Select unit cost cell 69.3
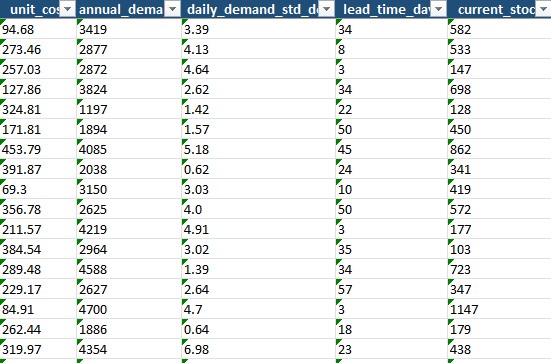551x363 pixels. pos(38,189)
